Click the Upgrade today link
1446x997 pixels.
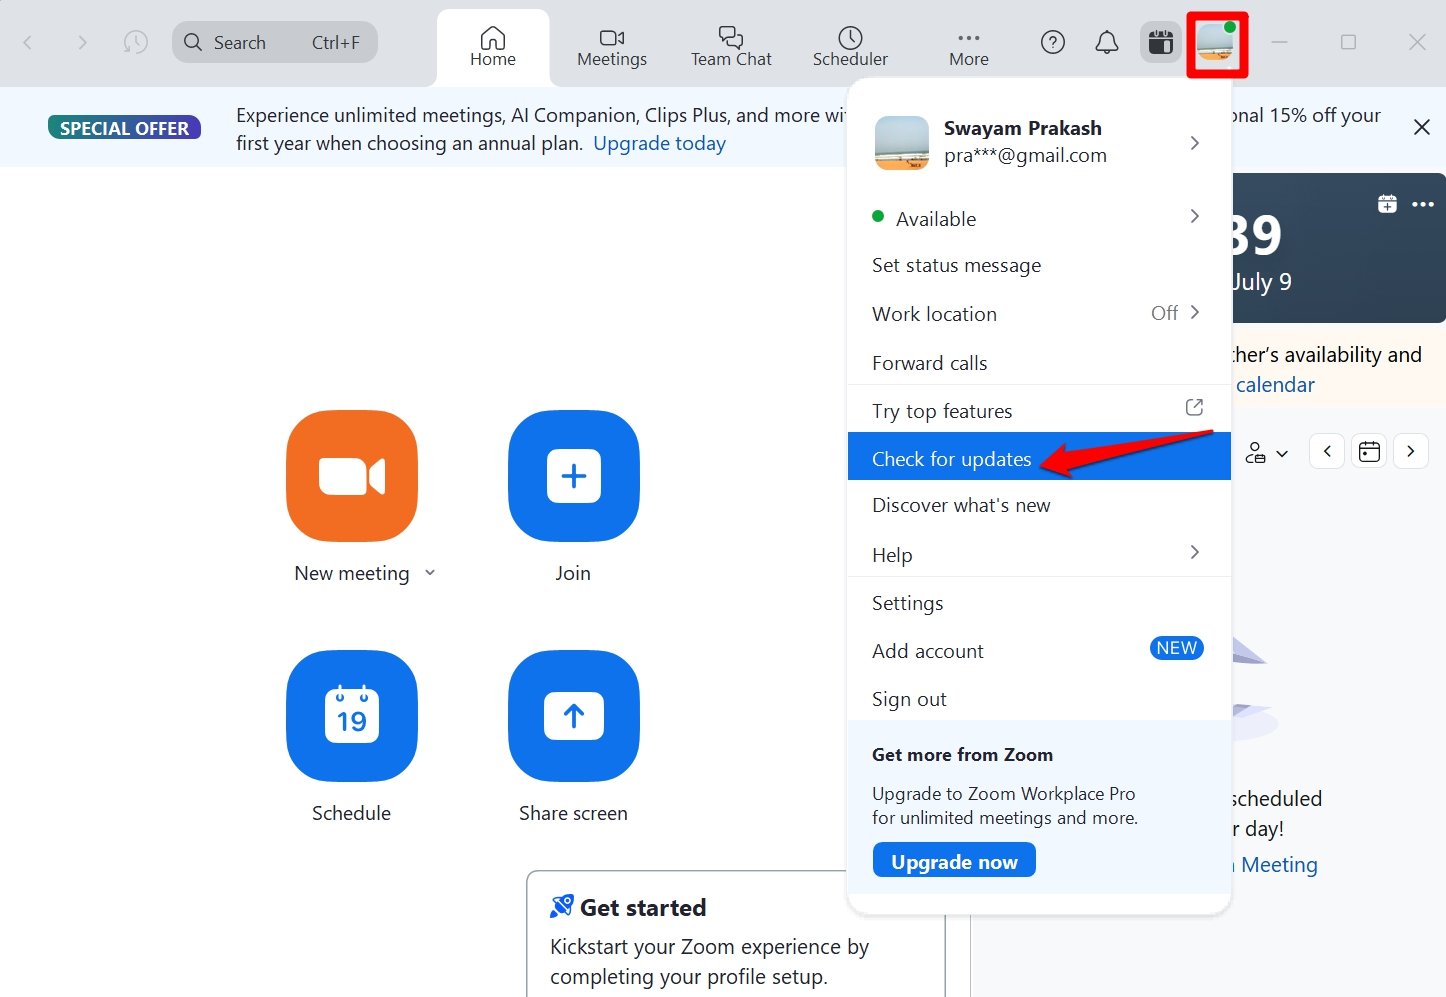coord(659,143)
